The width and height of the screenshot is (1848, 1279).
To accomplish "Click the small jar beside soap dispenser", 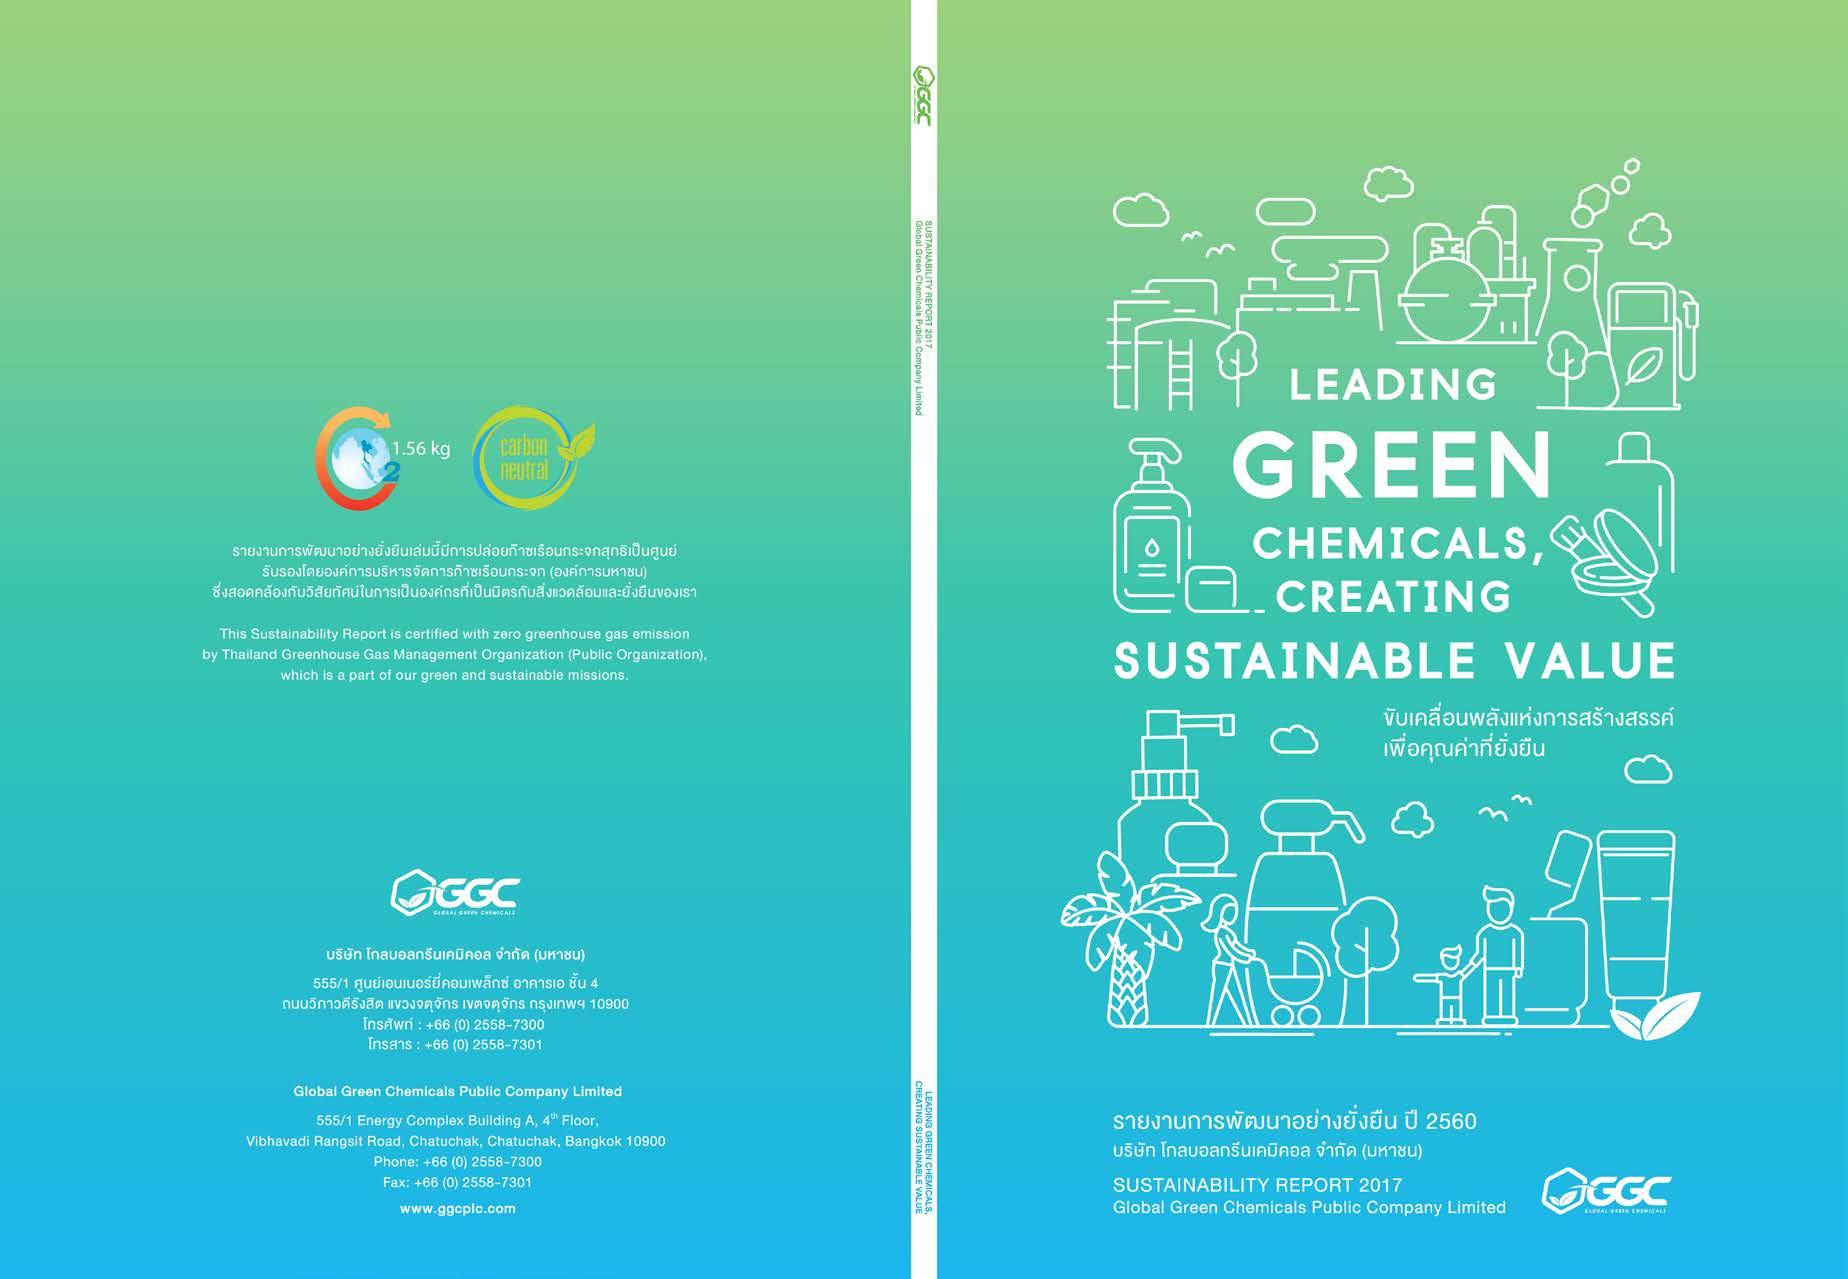I will coord(1211,589).
